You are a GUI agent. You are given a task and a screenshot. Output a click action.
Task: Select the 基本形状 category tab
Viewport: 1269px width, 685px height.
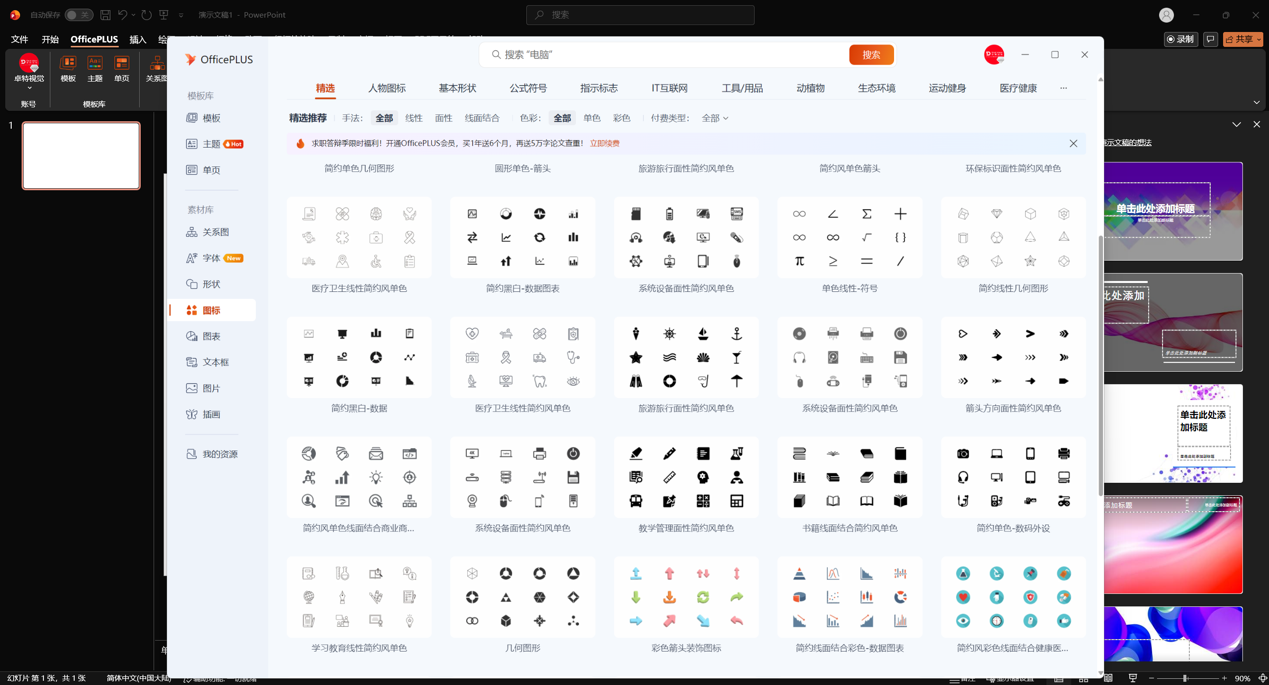(x=457, y=88)
